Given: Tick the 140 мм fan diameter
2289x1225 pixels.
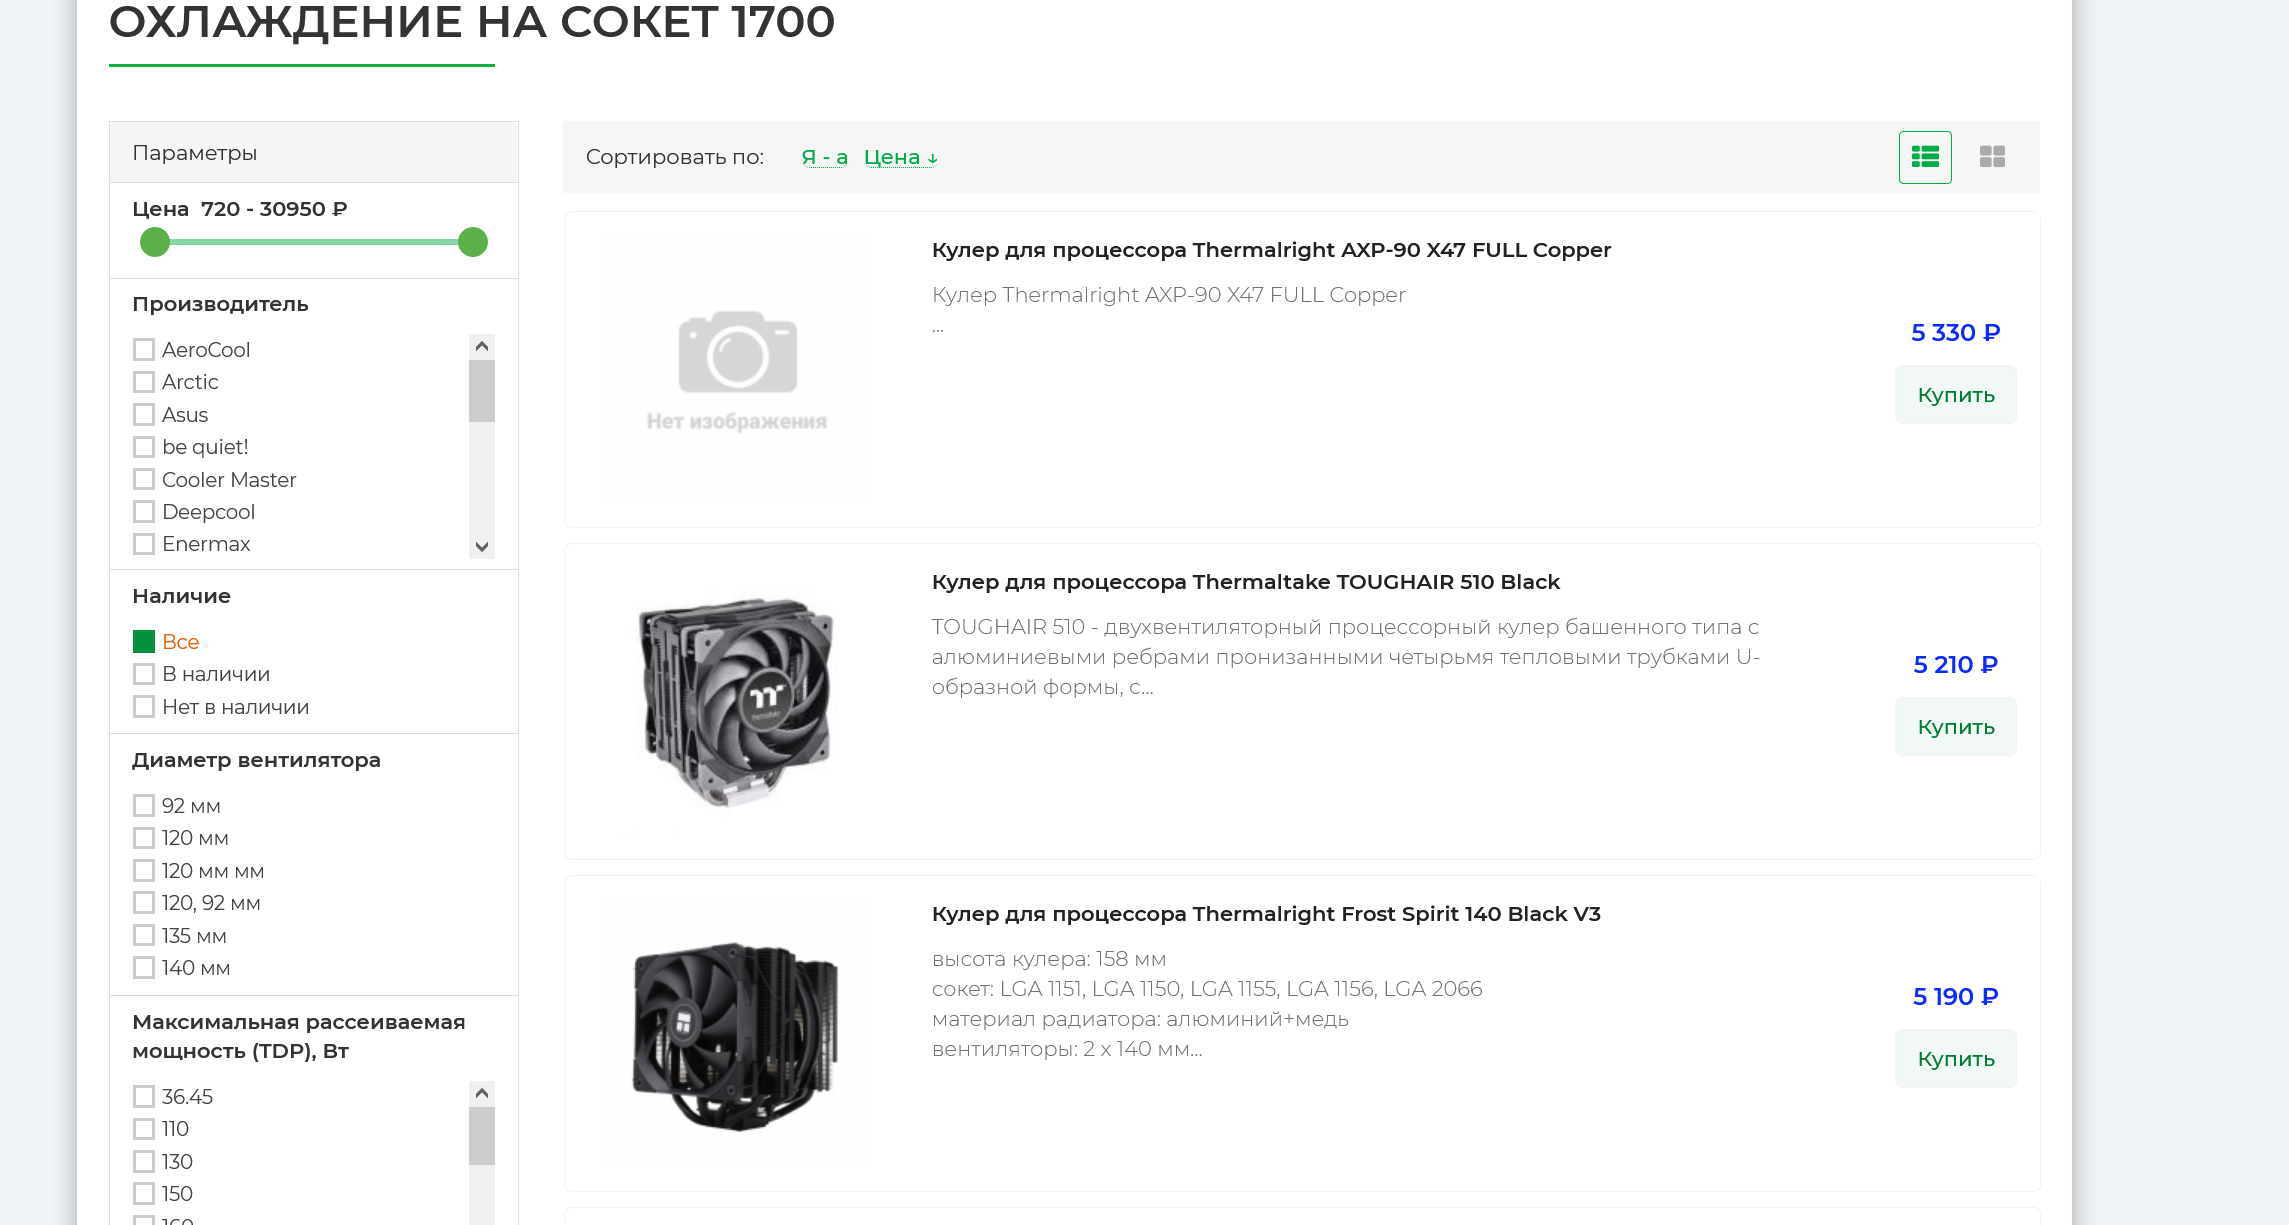Looking at the screenshot, I should (144, 968).
